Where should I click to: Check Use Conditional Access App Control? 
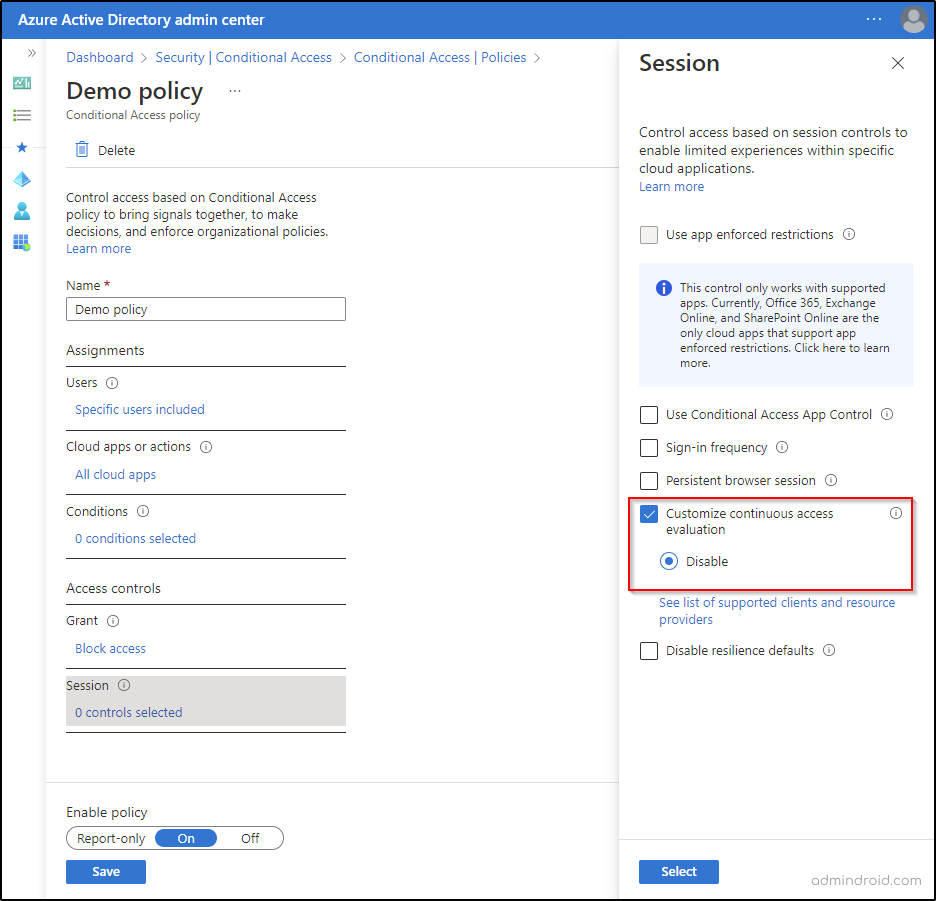(x=649, y=415)
